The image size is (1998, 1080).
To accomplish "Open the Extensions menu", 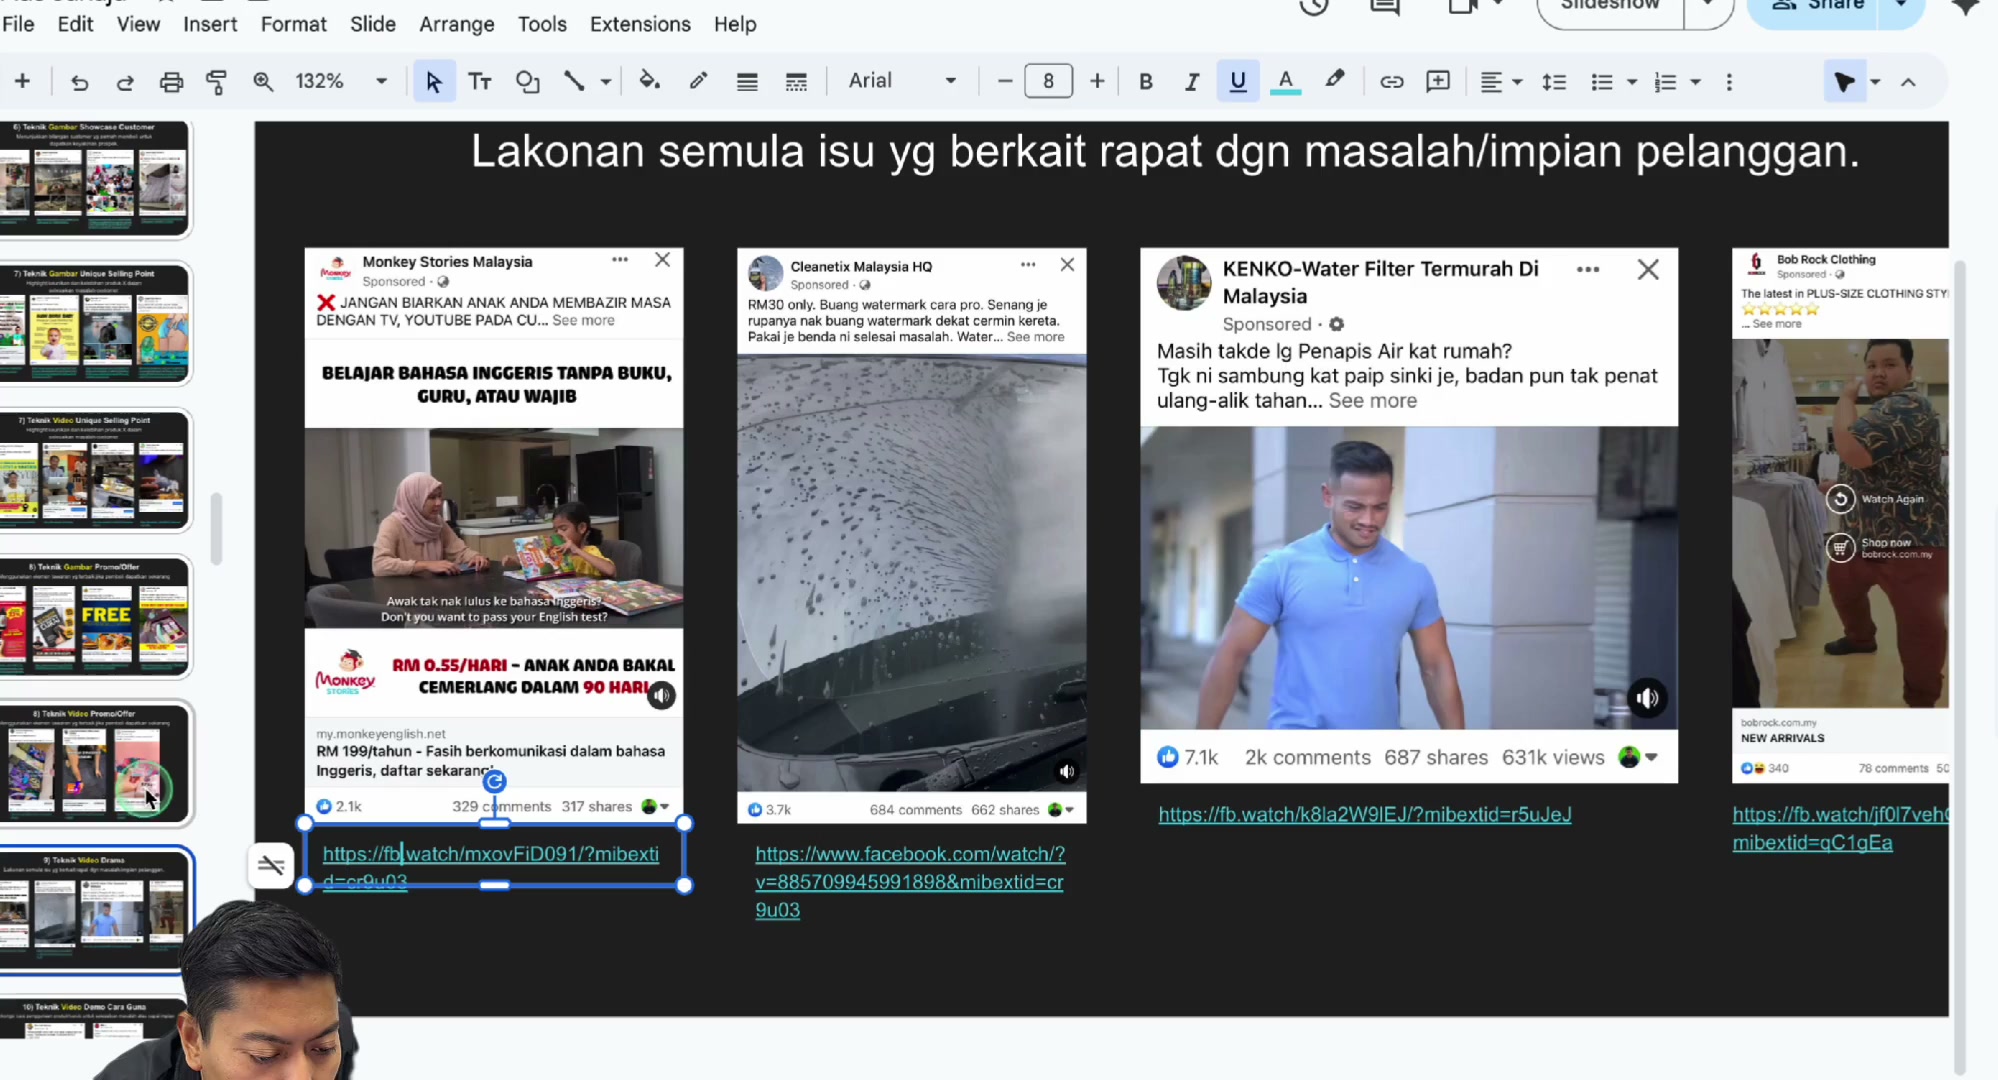I will tap(640, 24).
